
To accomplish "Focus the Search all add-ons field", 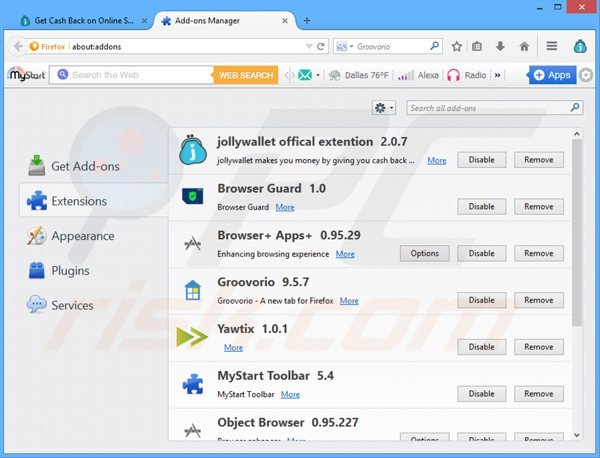I will coord(494,108).
